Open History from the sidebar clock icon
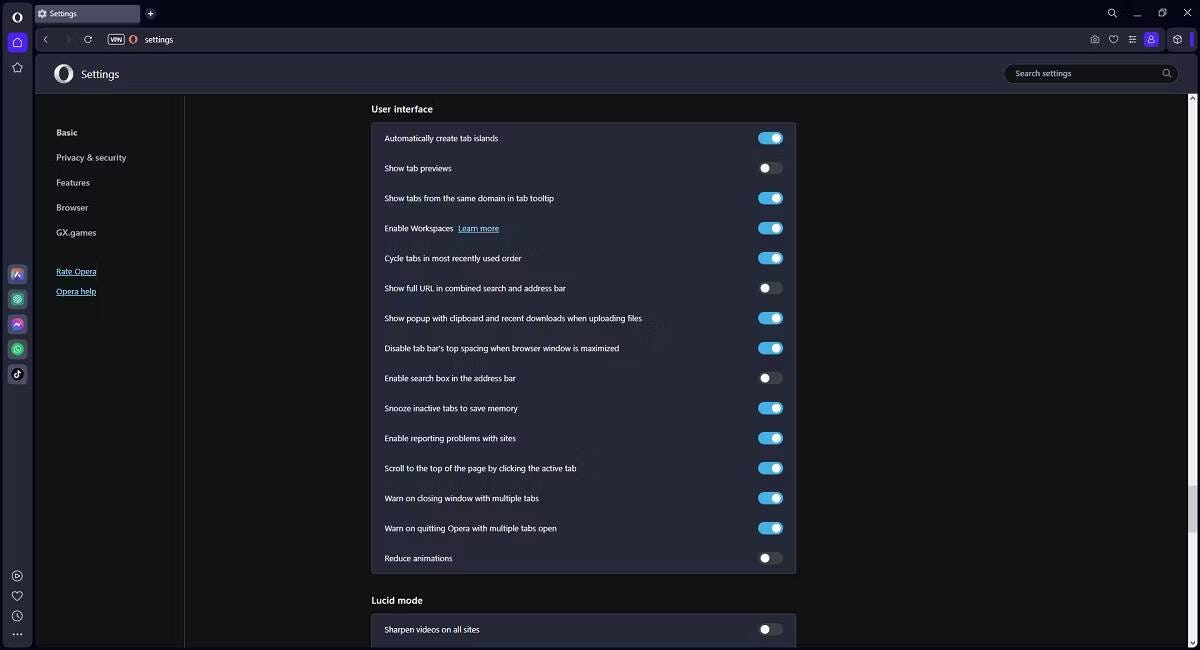The height and width of the screenshot is (650, 1200). tap(17, 616)
